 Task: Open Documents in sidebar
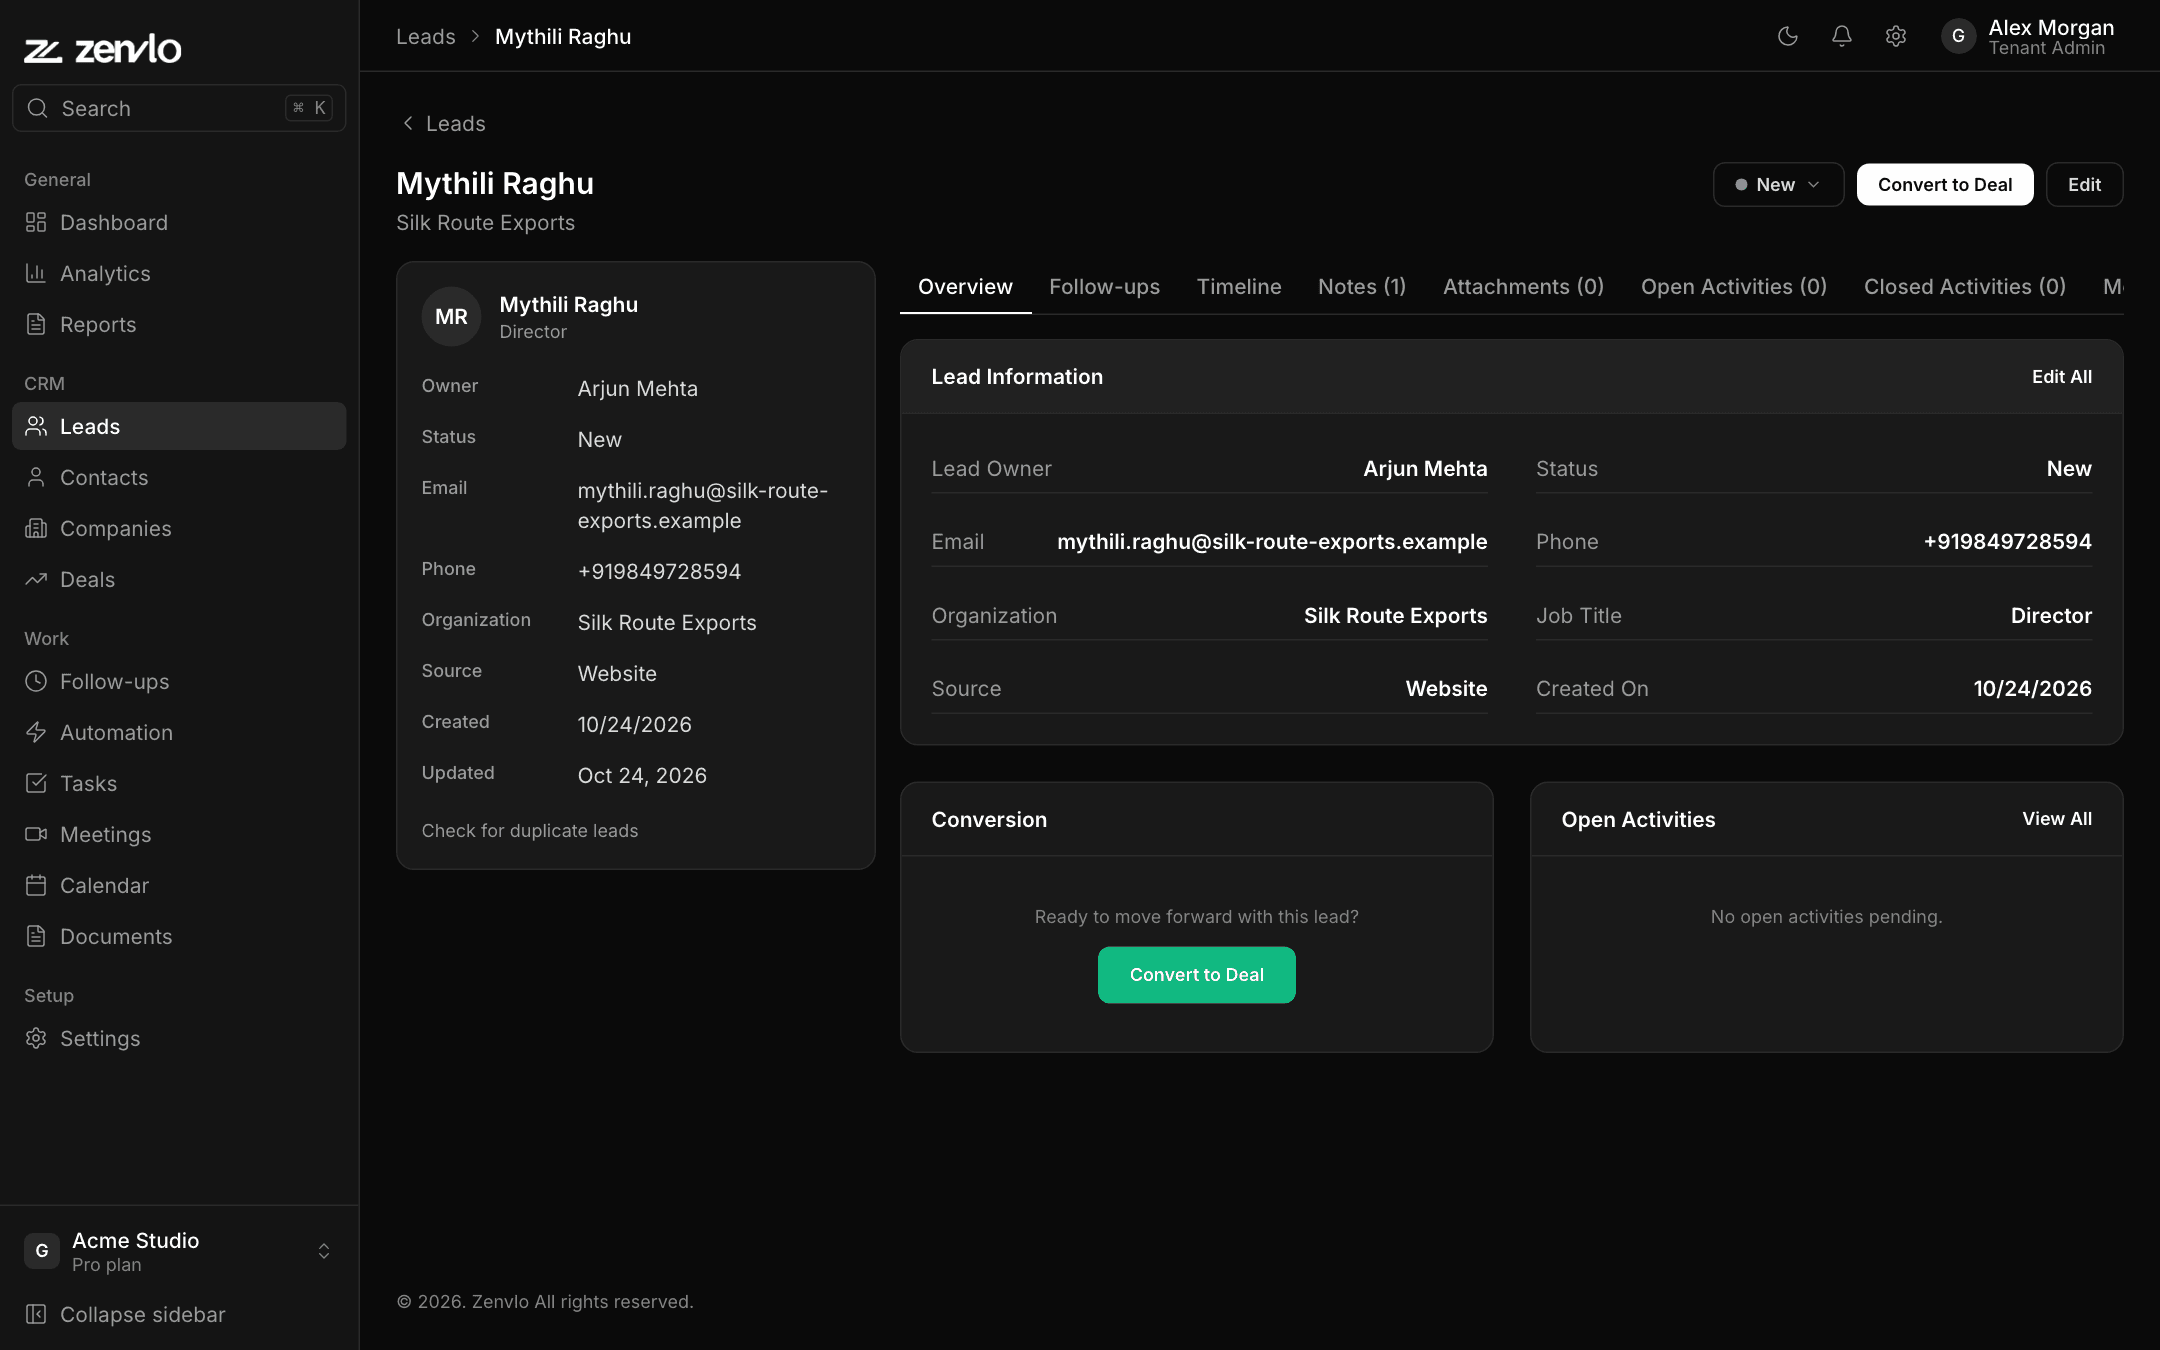click(x=179, y=936)
